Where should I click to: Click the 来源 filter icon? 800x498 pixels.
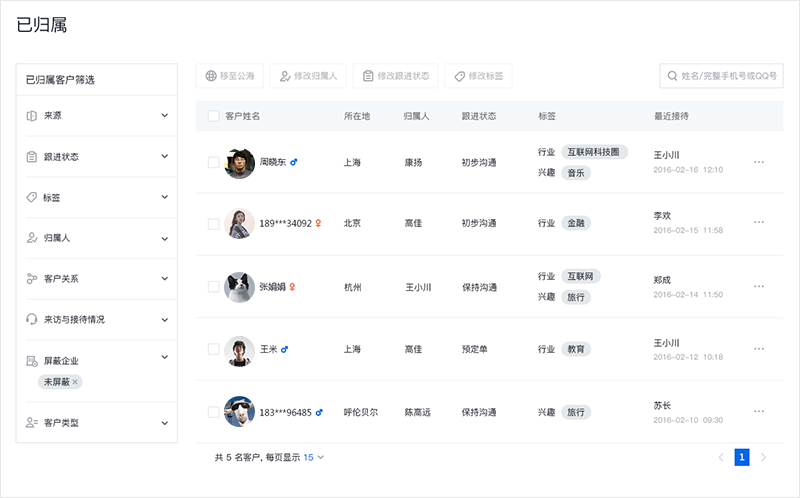[32, 116]
